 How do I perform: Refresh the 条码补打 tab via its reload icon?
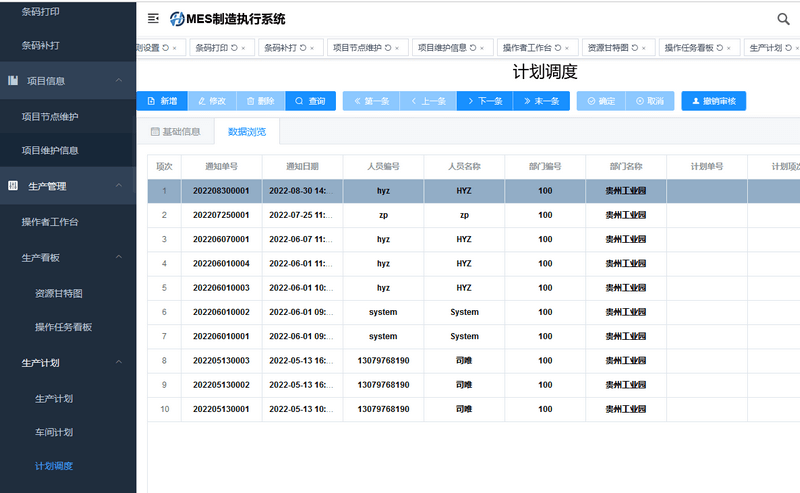tap(303, 47)
